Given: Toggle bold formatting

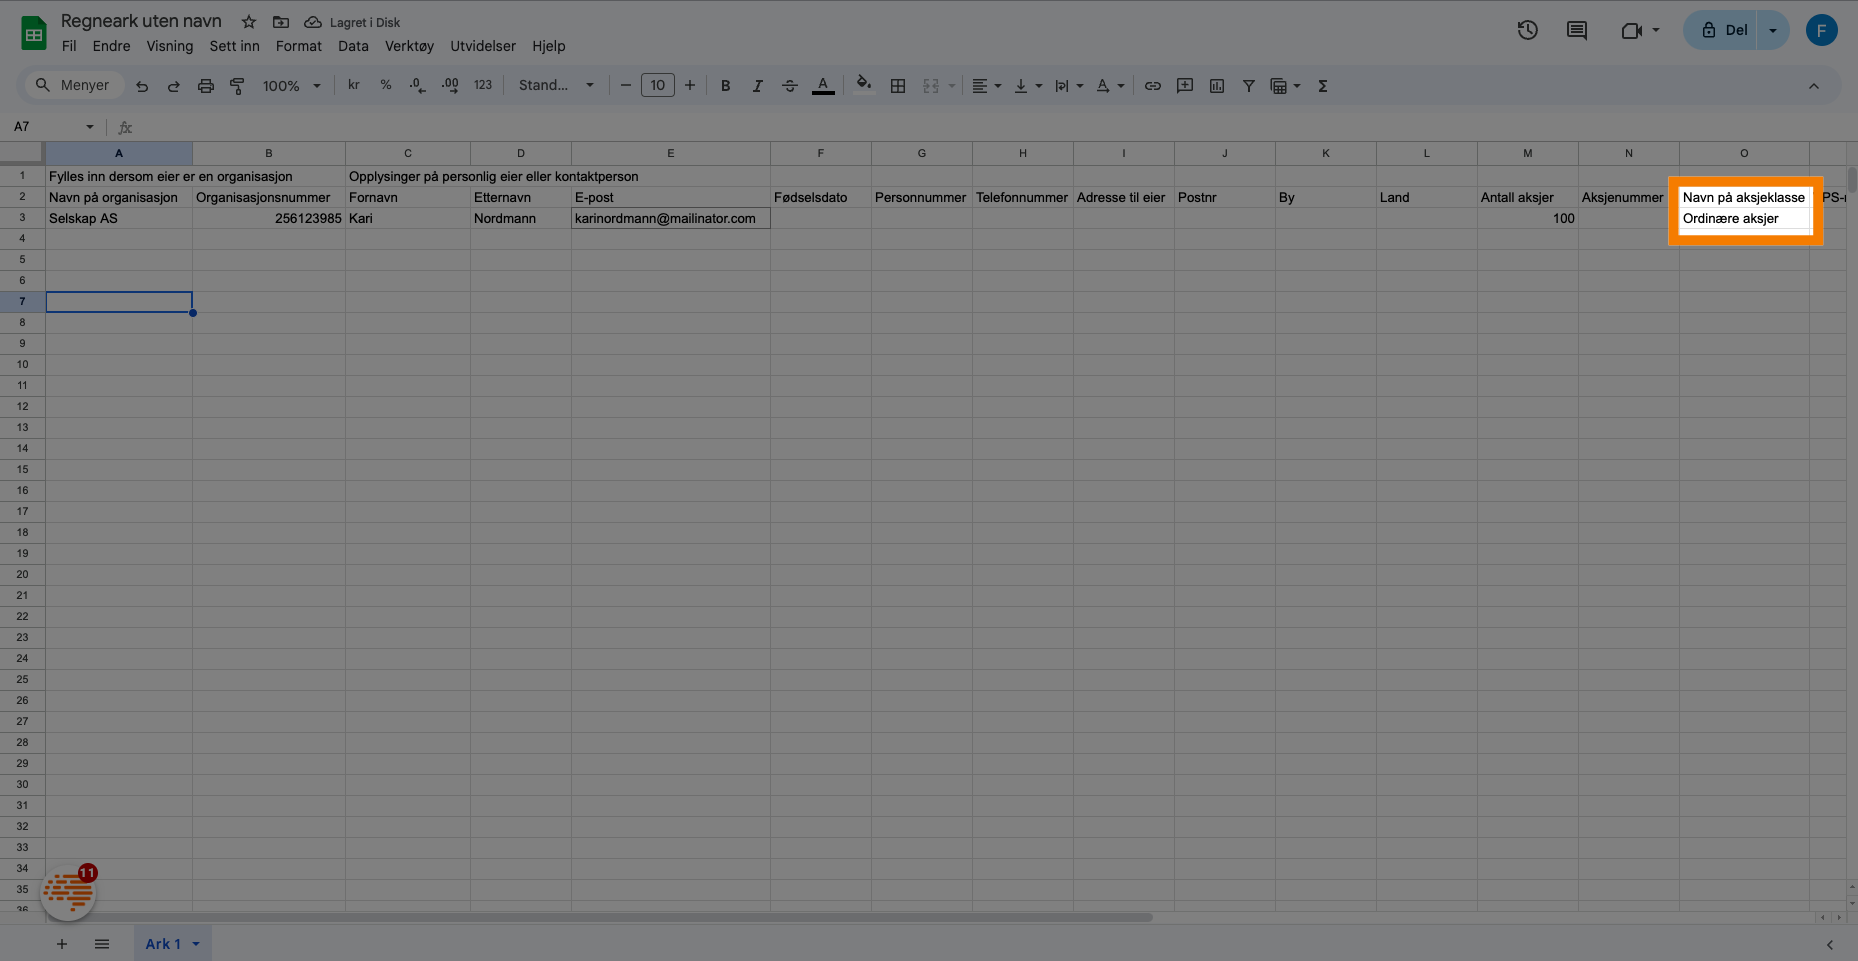Looking at the screenshot, I should point(726,86).
